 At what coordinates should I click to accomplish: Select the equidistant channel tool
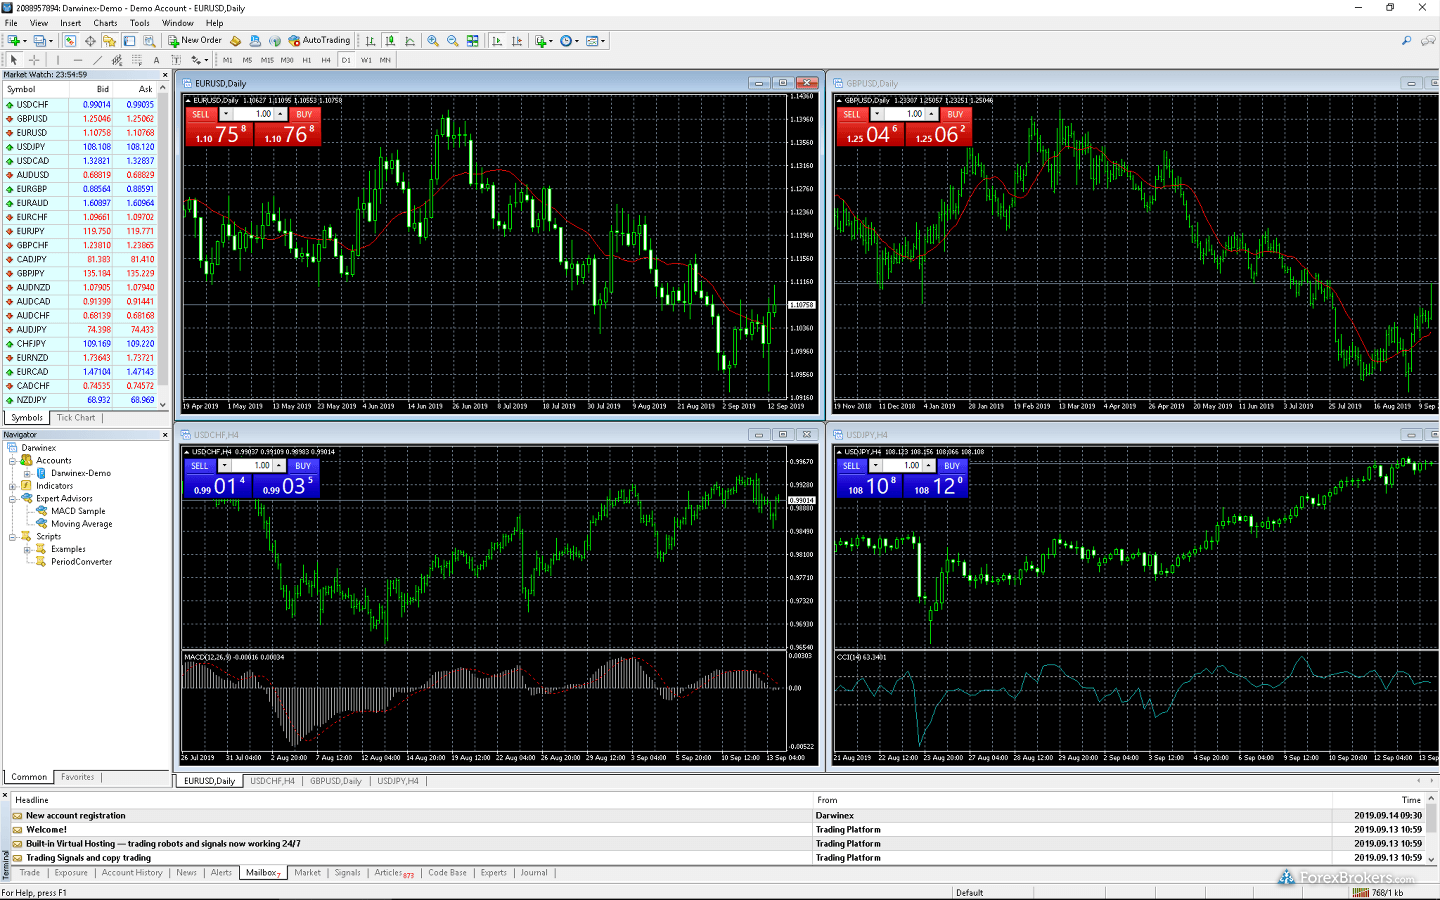(x=117, y=60)
